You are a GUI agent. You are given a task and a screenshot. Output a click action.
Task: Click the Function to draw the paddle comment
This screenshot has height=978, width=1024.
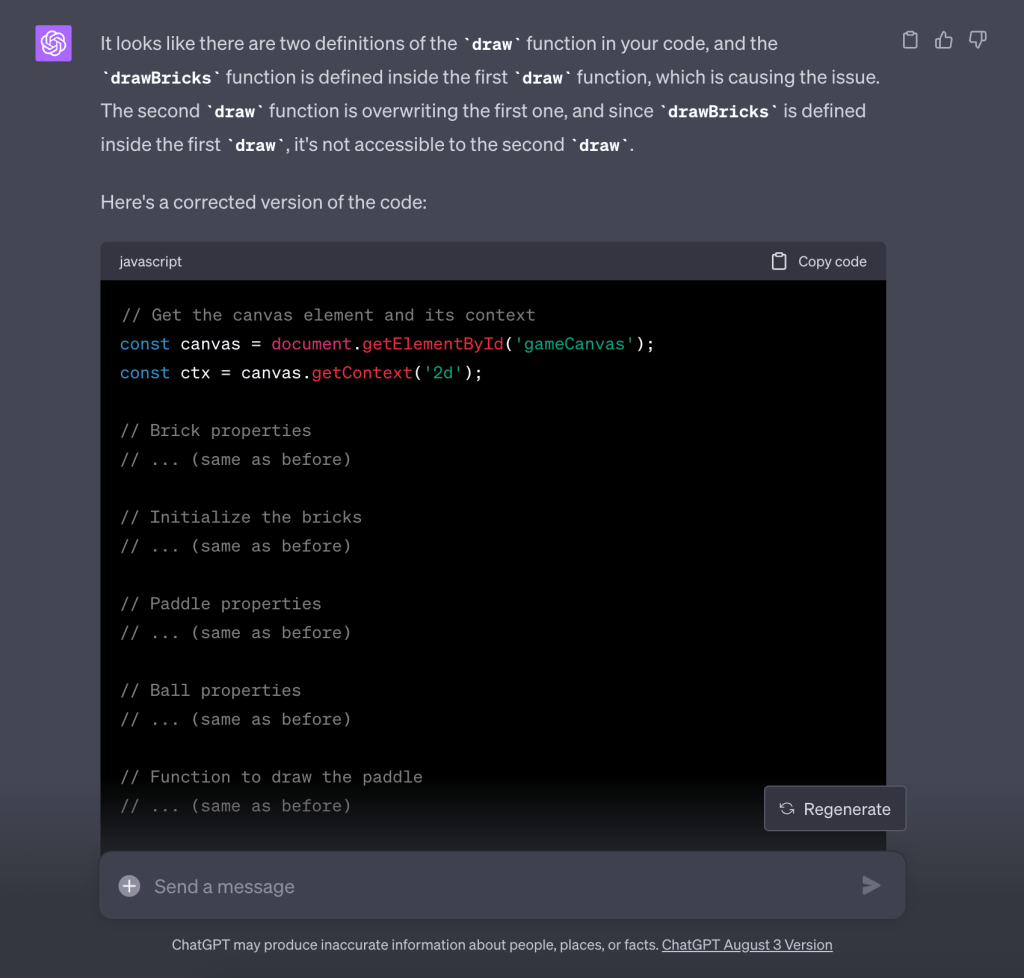pos(271,777)
